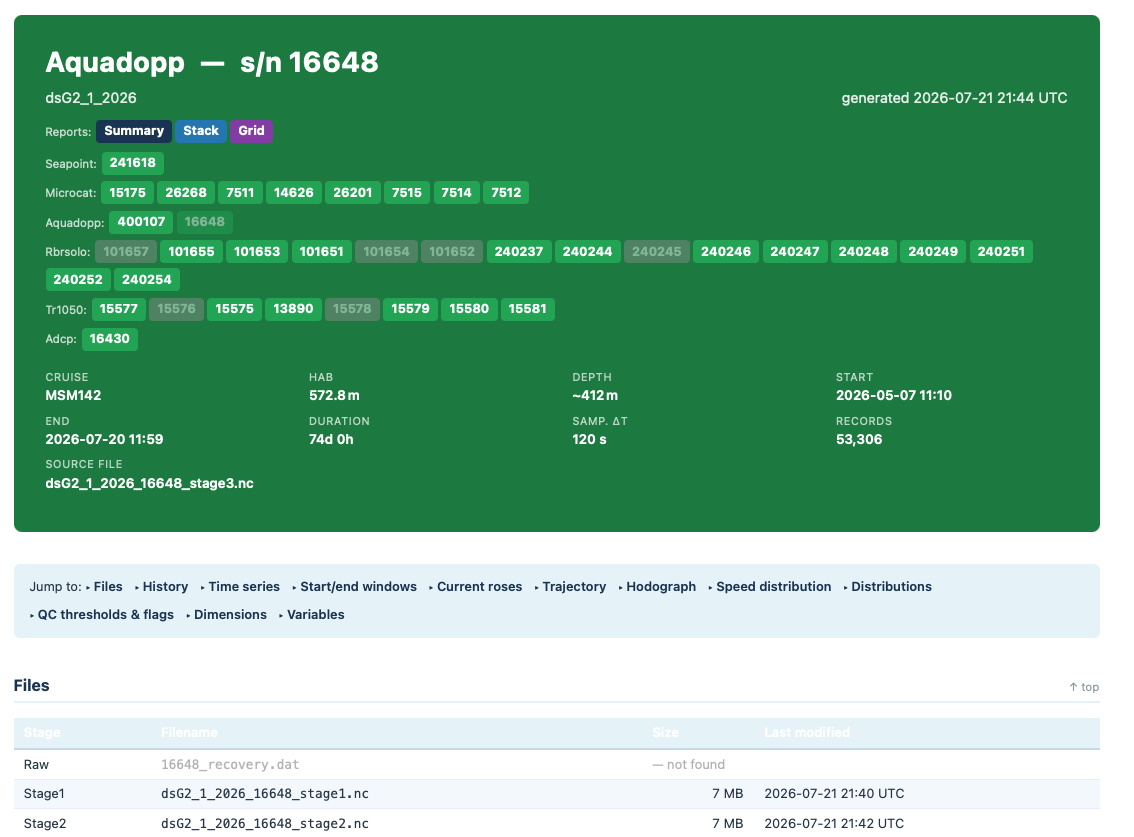Open Seapoint instrument 241618

tap(132, 163)
